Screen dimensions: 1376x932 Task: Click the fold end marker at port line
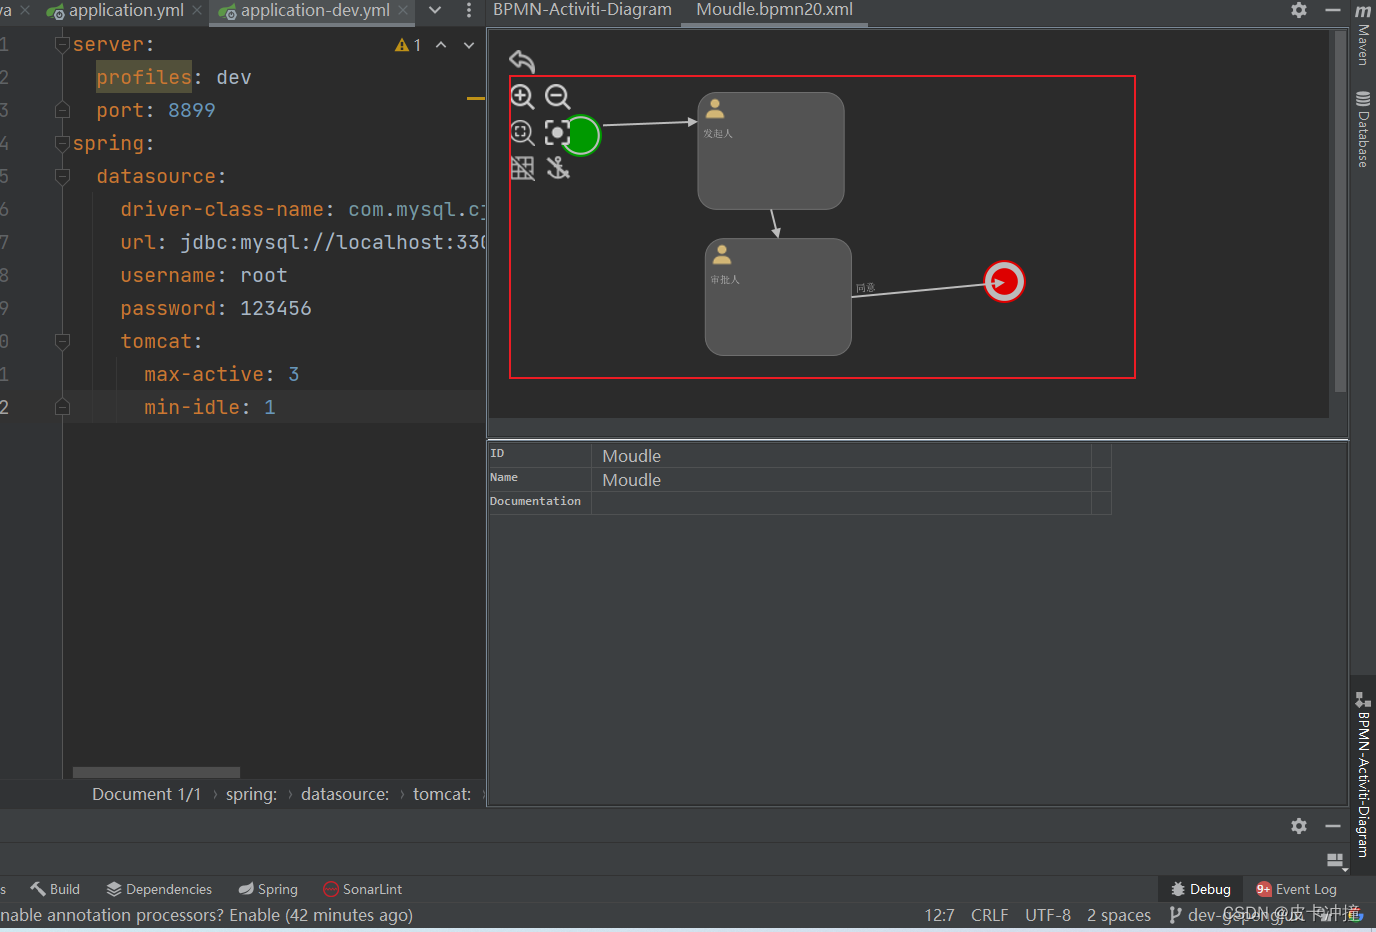(62, 110)
